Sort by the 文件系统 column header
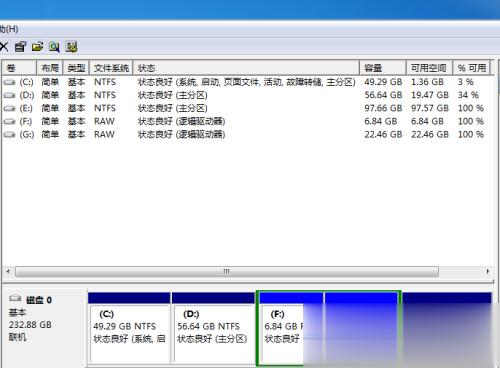This screenshot has height=368, width=500. click(x=111, y=68)
